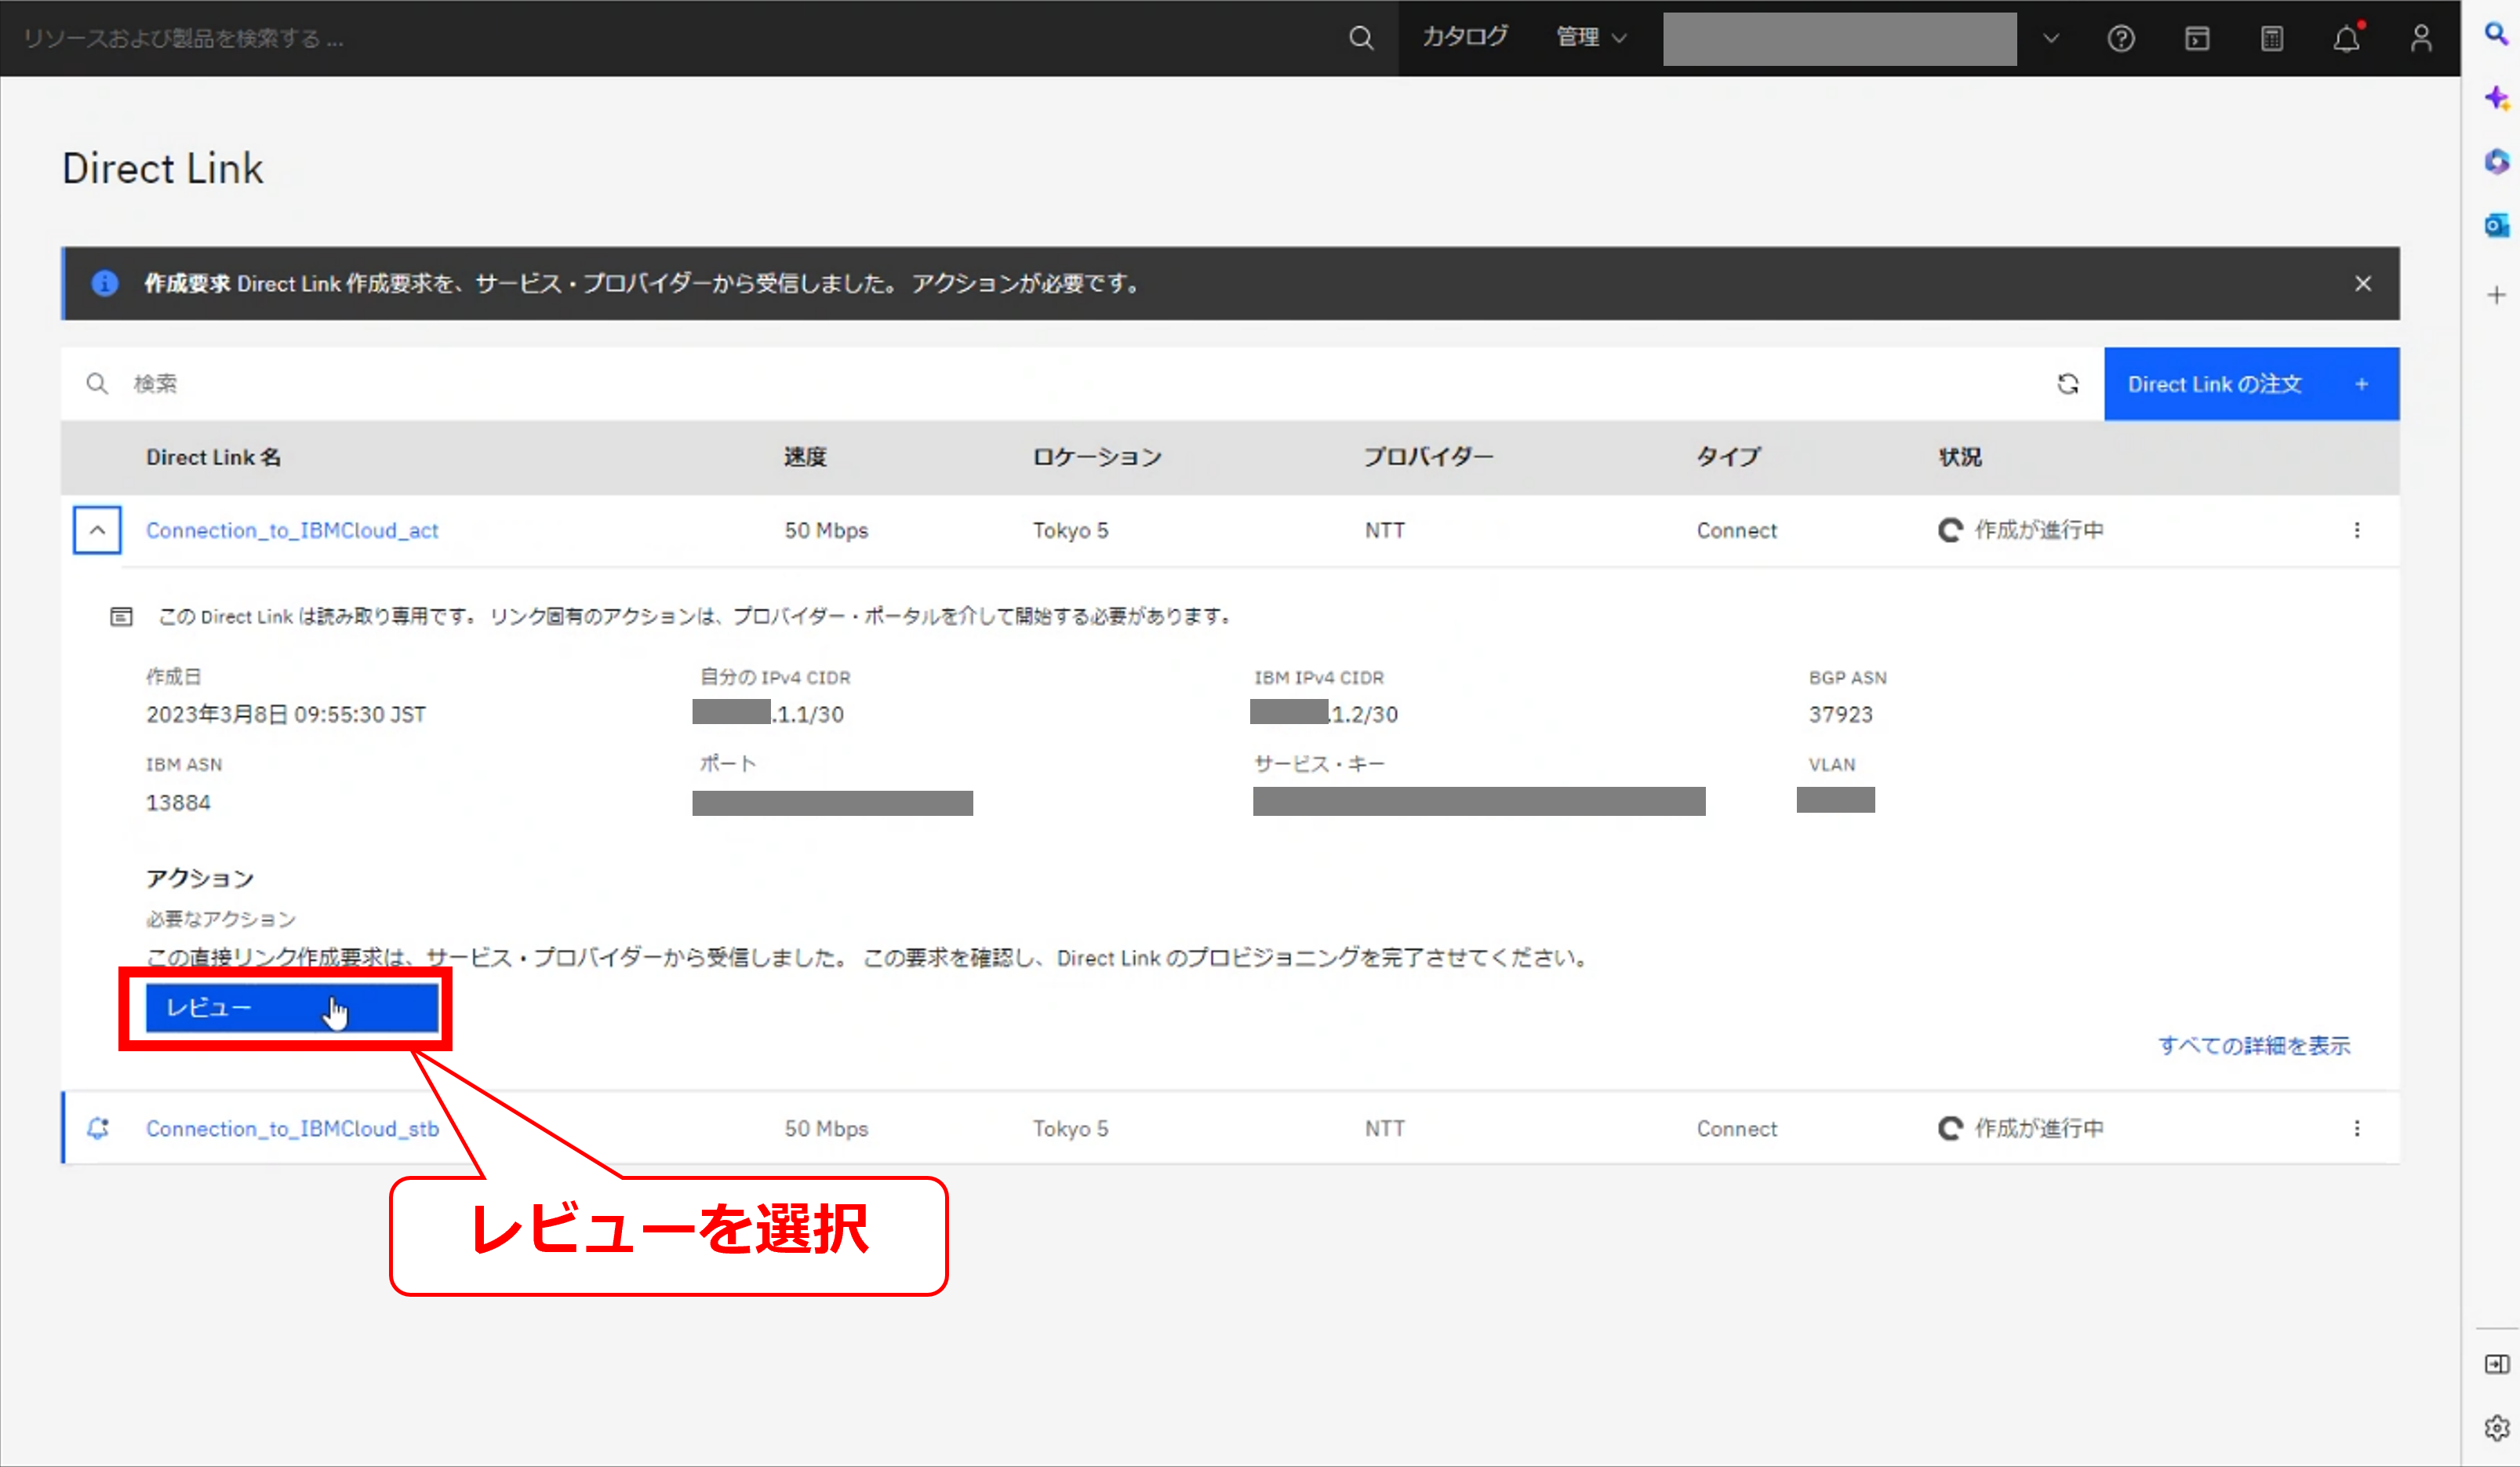Open the user profile avatar icon
This screenshot has height=1467, width=2520.
pos(2421,38)
